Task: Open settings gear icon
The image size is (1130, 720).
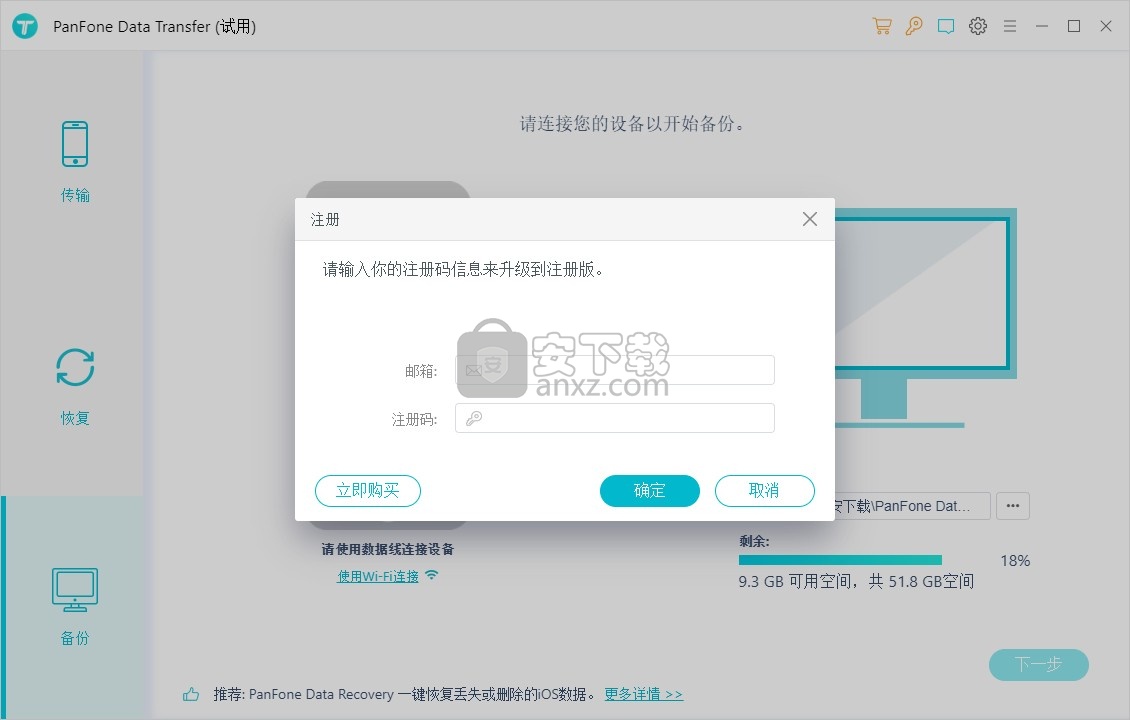Action: pyautogui.click(x=977, y=26)
